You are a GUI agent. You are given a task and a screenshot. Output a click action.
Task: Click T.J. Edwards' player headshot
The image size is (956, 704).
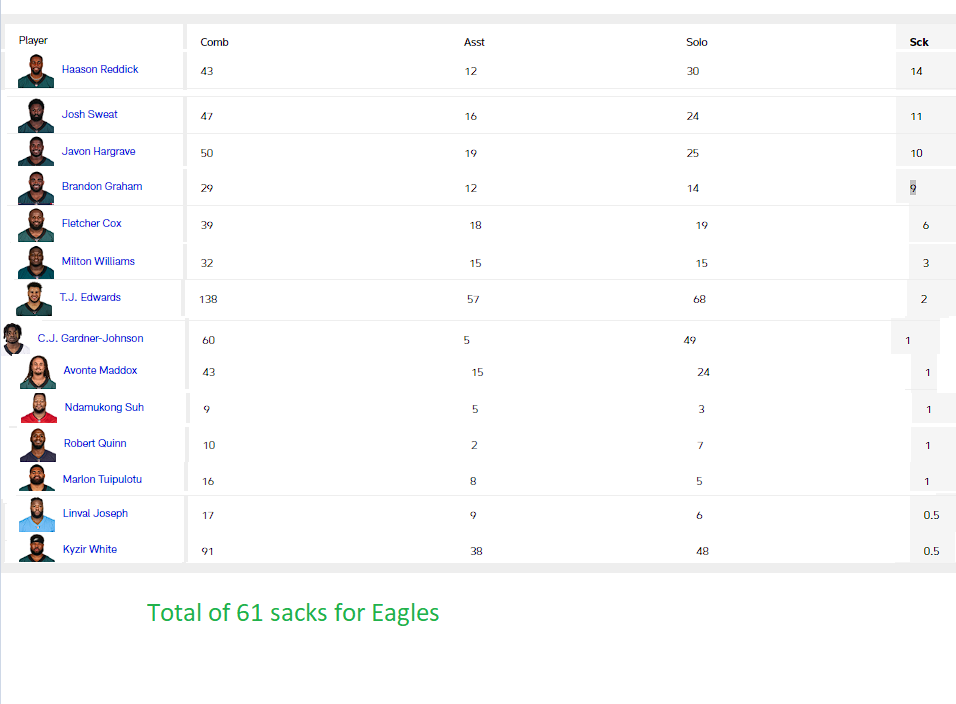point(35,299)
